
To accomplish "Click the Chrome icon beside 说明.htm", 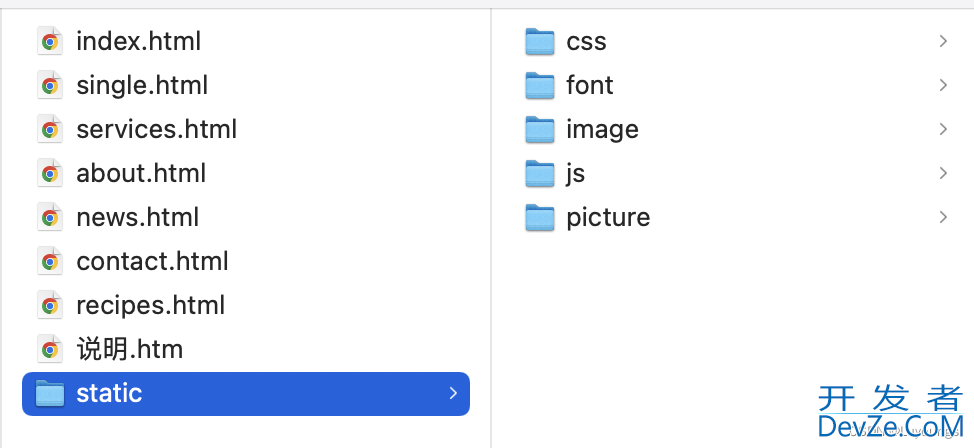I will (x=50, y=349).
